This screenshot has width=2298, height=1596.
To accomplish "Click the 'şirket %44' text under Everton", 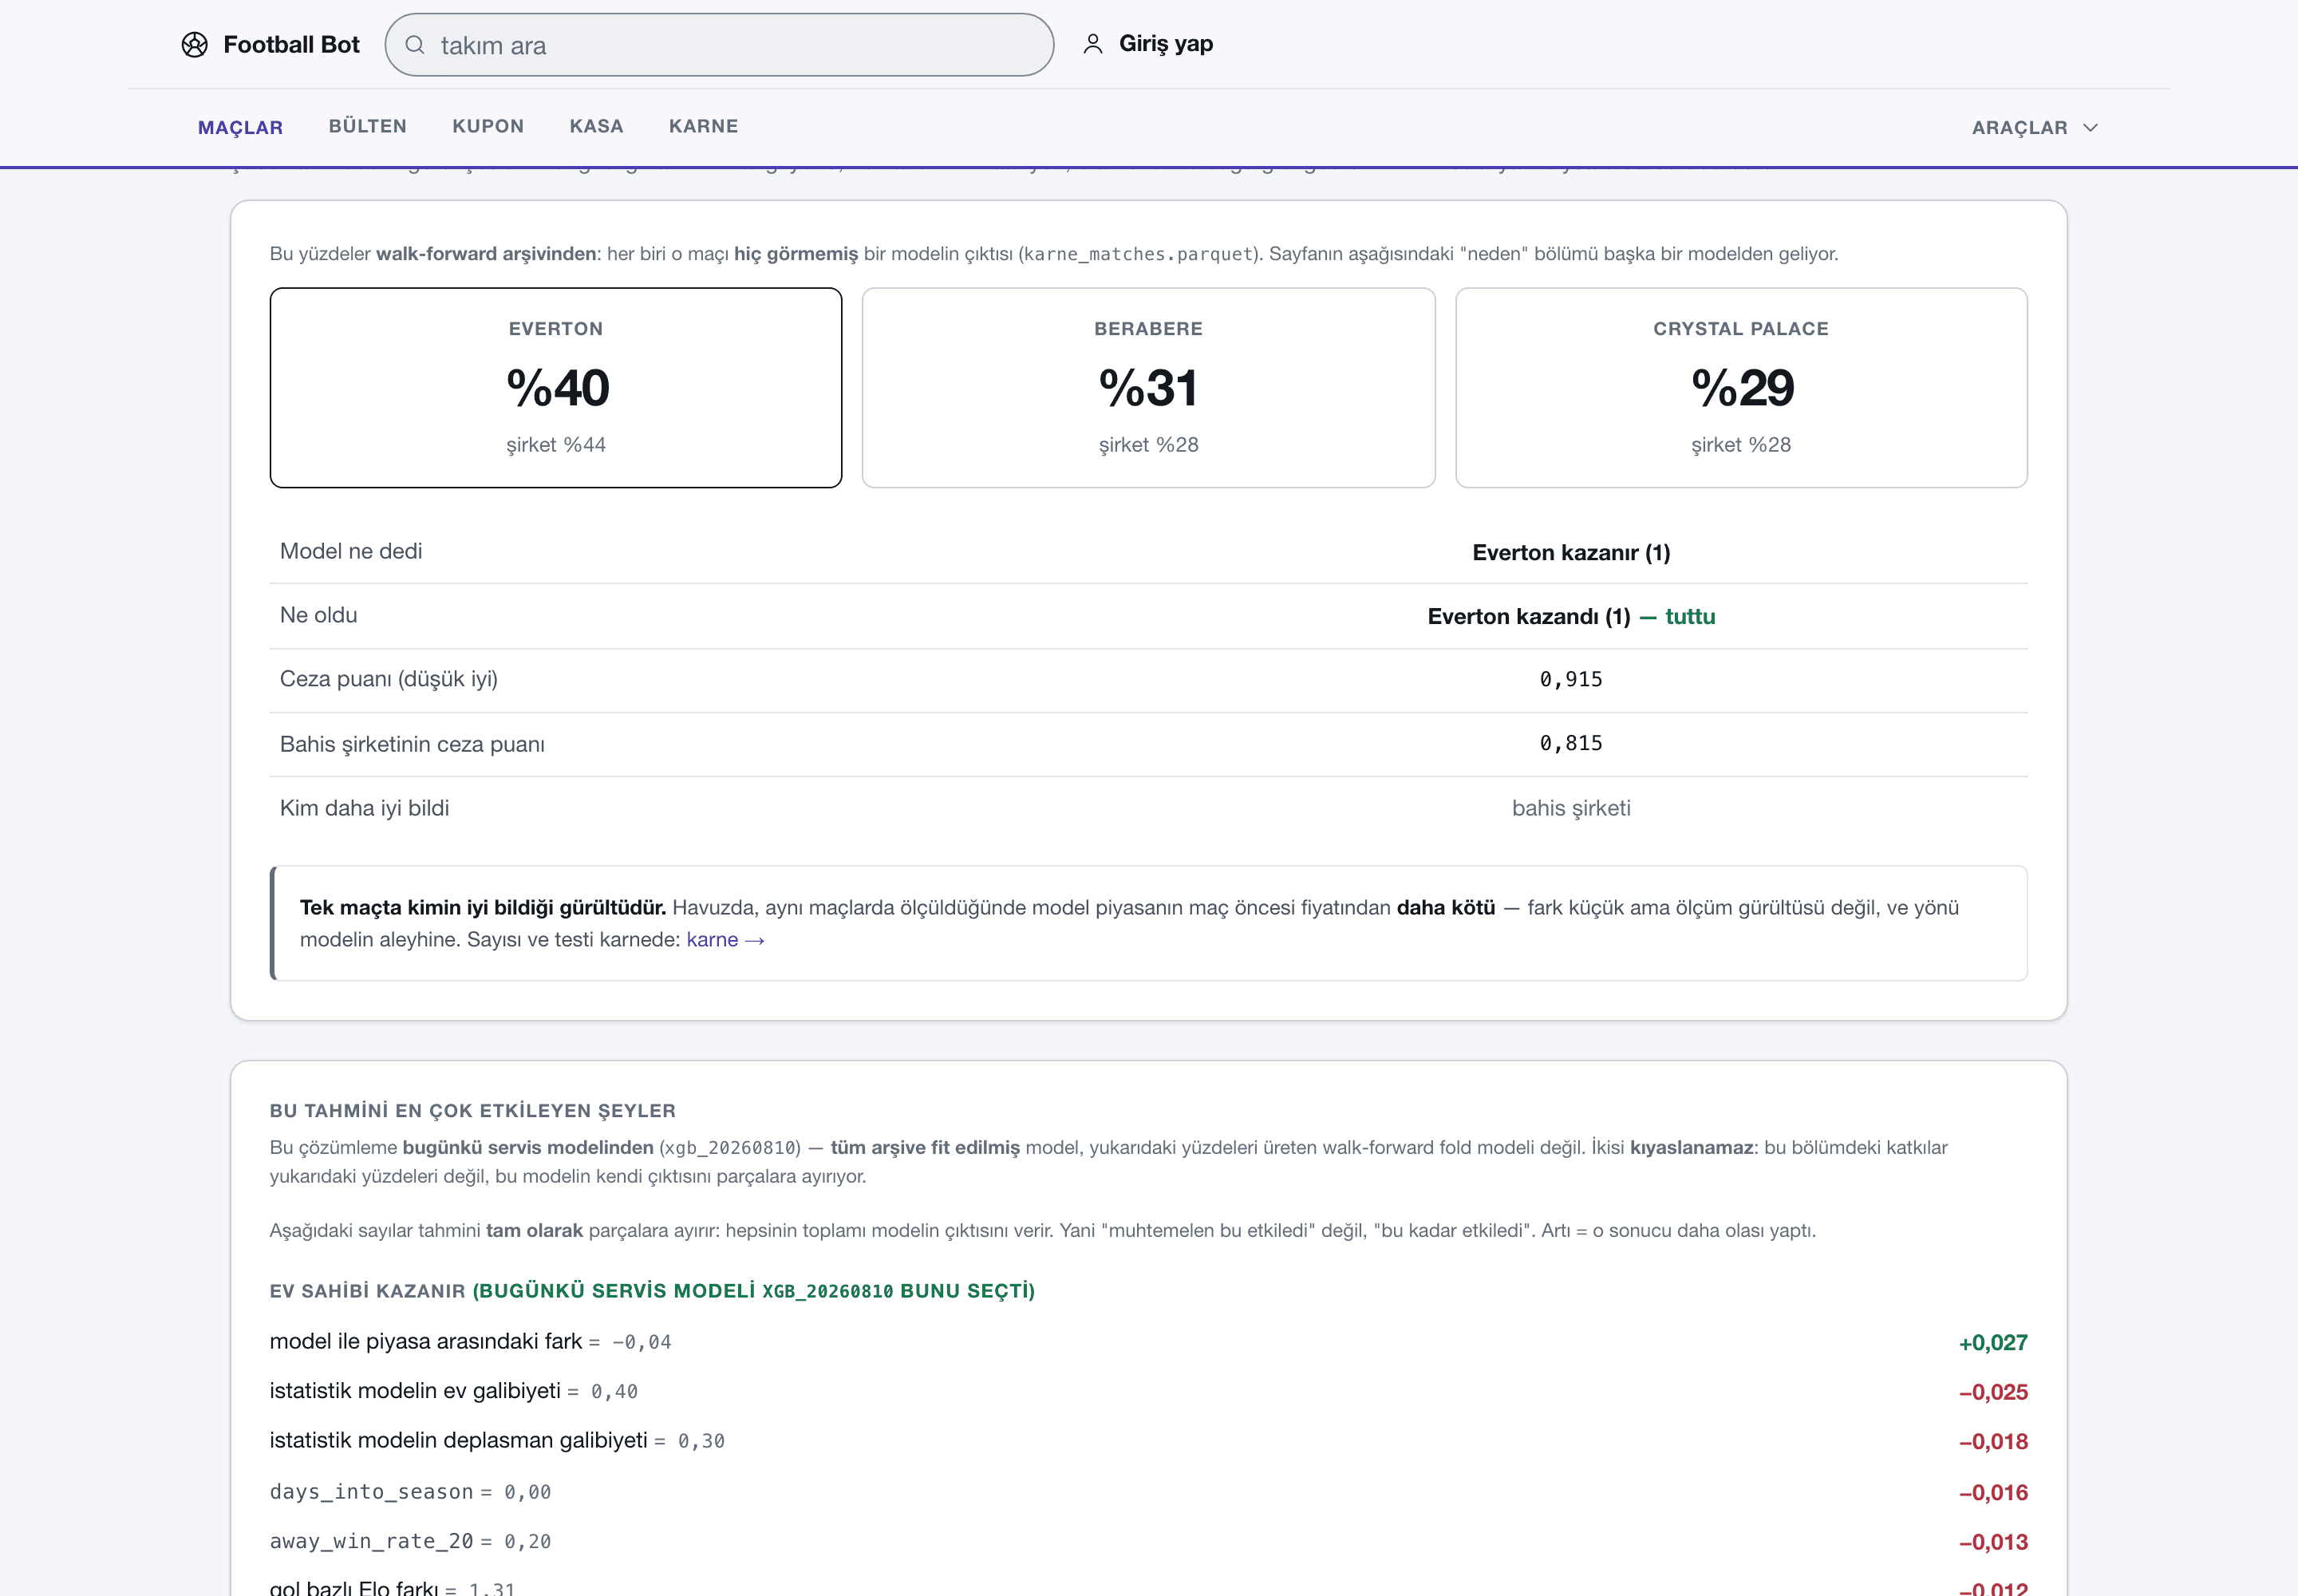I will coord(556,445).
